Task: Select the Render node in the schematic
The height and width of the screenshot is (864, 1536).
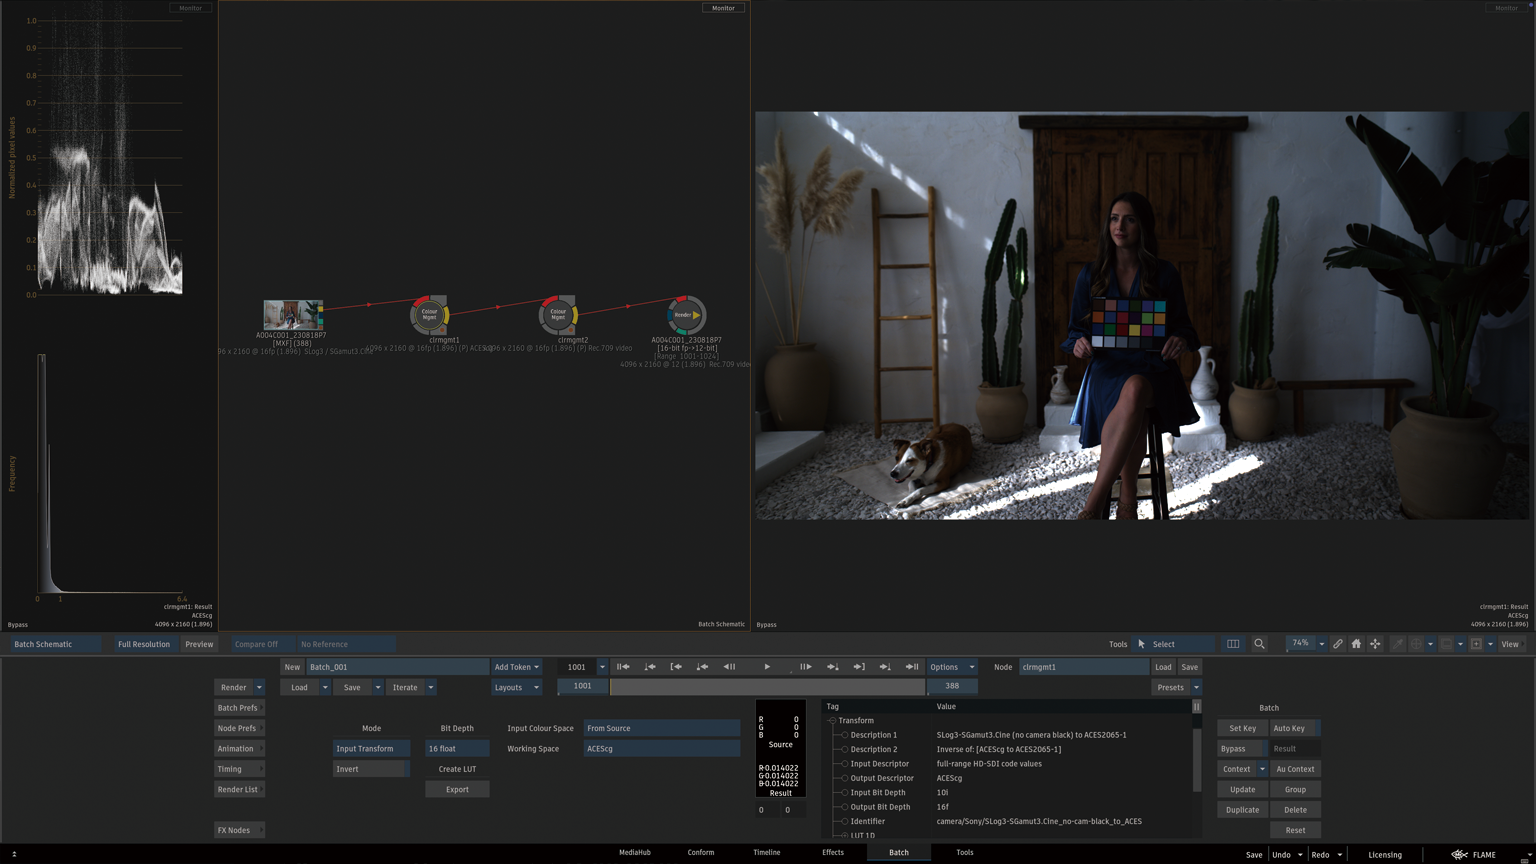Action: pyautogui.click(x=686, y=315)
